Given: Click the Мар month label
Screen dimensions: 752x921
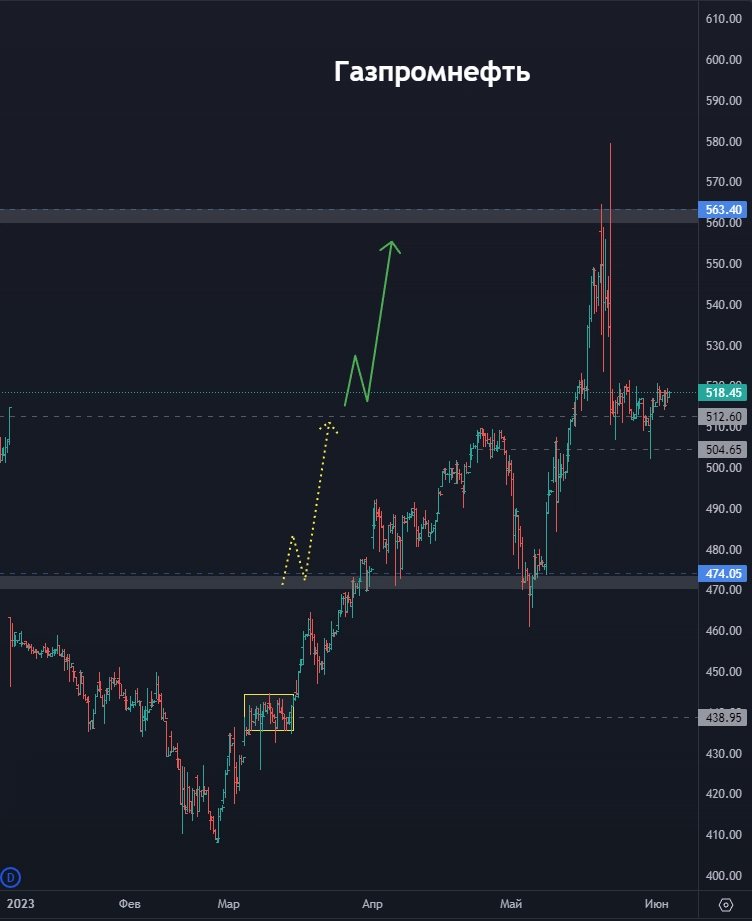Looking at the screenshot, I should coord(229,904).
